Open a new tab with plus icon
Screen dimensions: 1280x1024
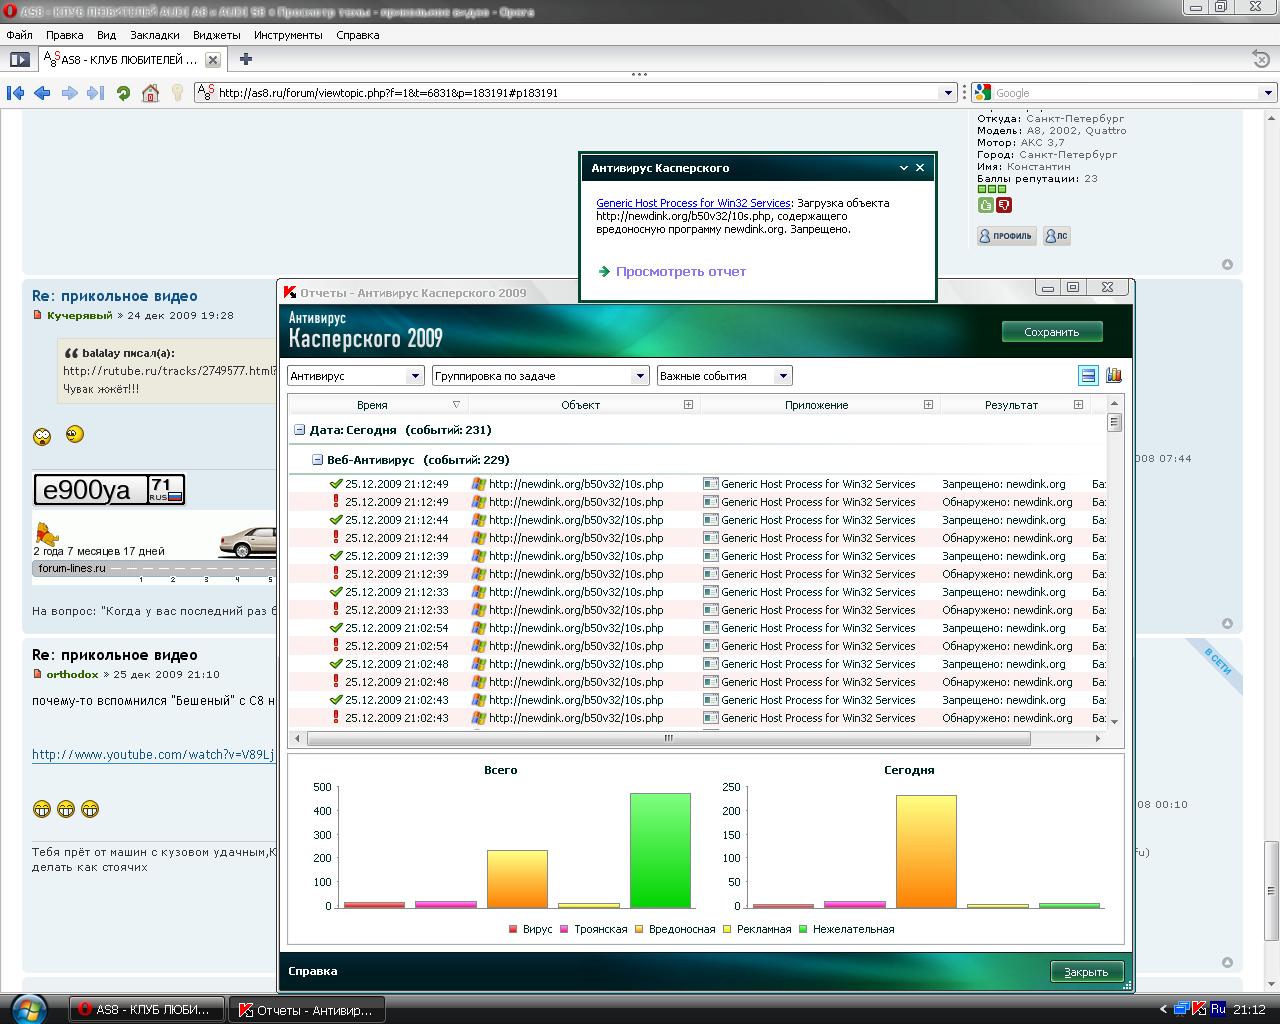pos(246,59)
